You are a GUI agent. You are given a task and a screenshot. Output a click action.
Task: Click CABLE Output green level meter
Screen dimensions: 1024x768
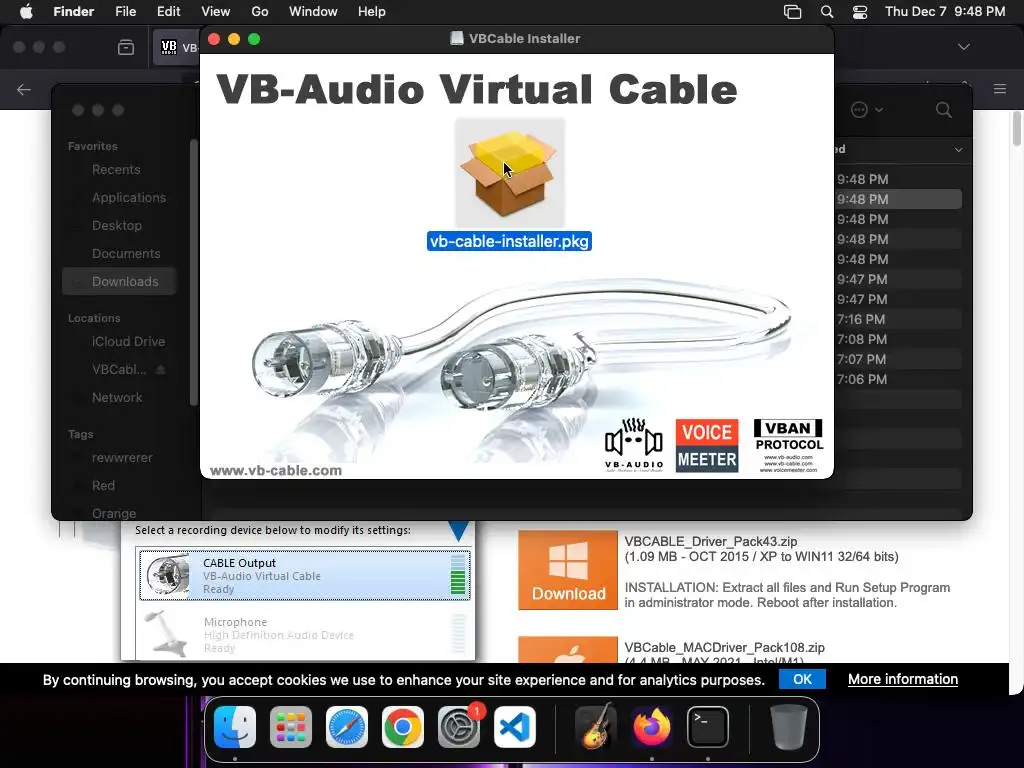[x=458, y=575]
